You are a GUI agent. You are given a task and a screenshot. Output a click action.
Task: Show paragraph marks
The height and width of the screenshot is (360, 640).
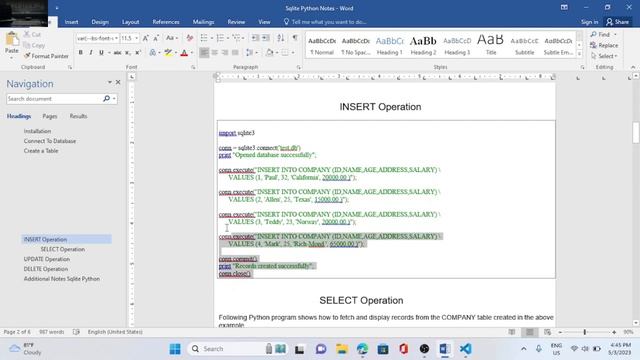point(295,38)
